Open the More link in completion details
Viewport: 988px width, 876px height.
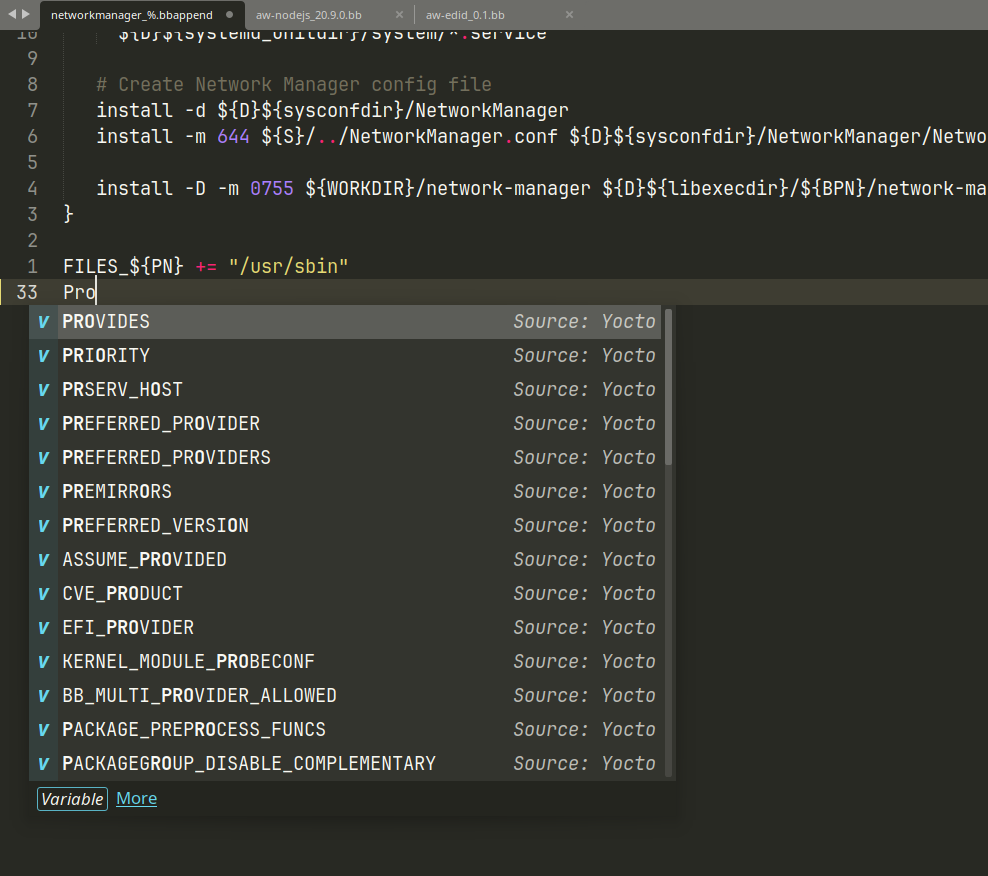click(137, 798)
